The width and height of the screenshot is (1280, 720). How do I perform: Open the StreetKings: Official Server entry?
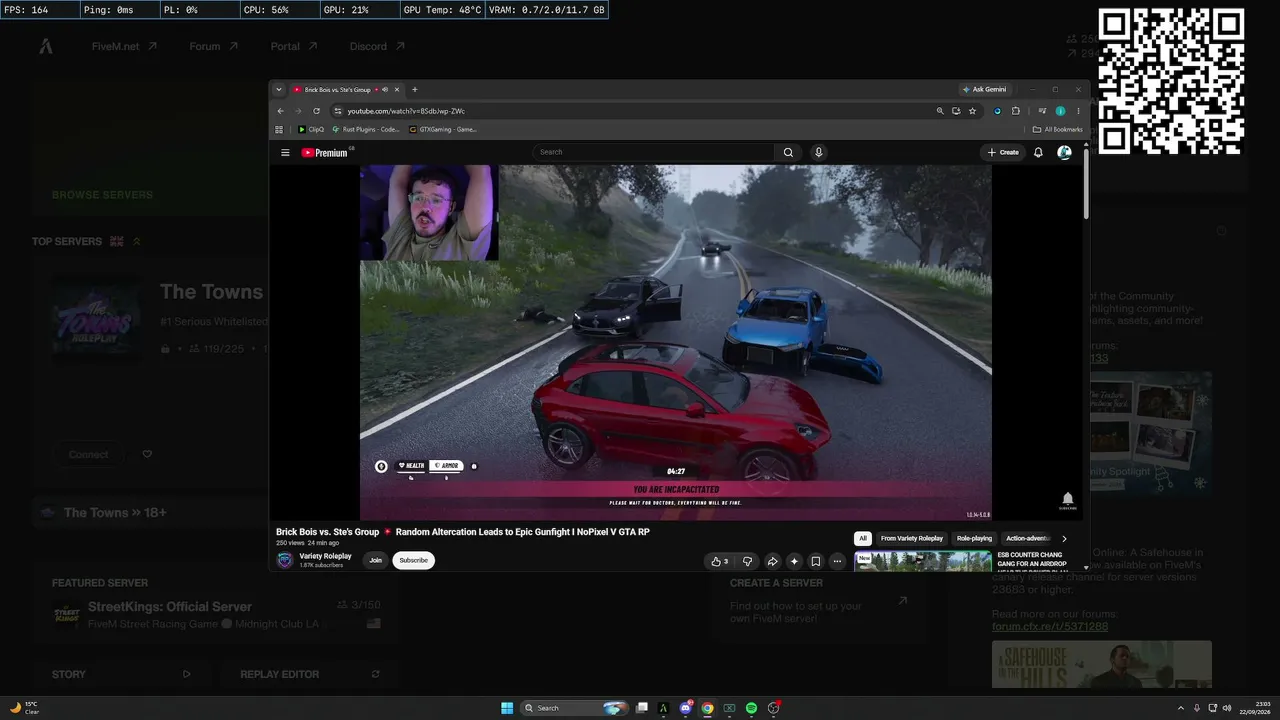217,614
